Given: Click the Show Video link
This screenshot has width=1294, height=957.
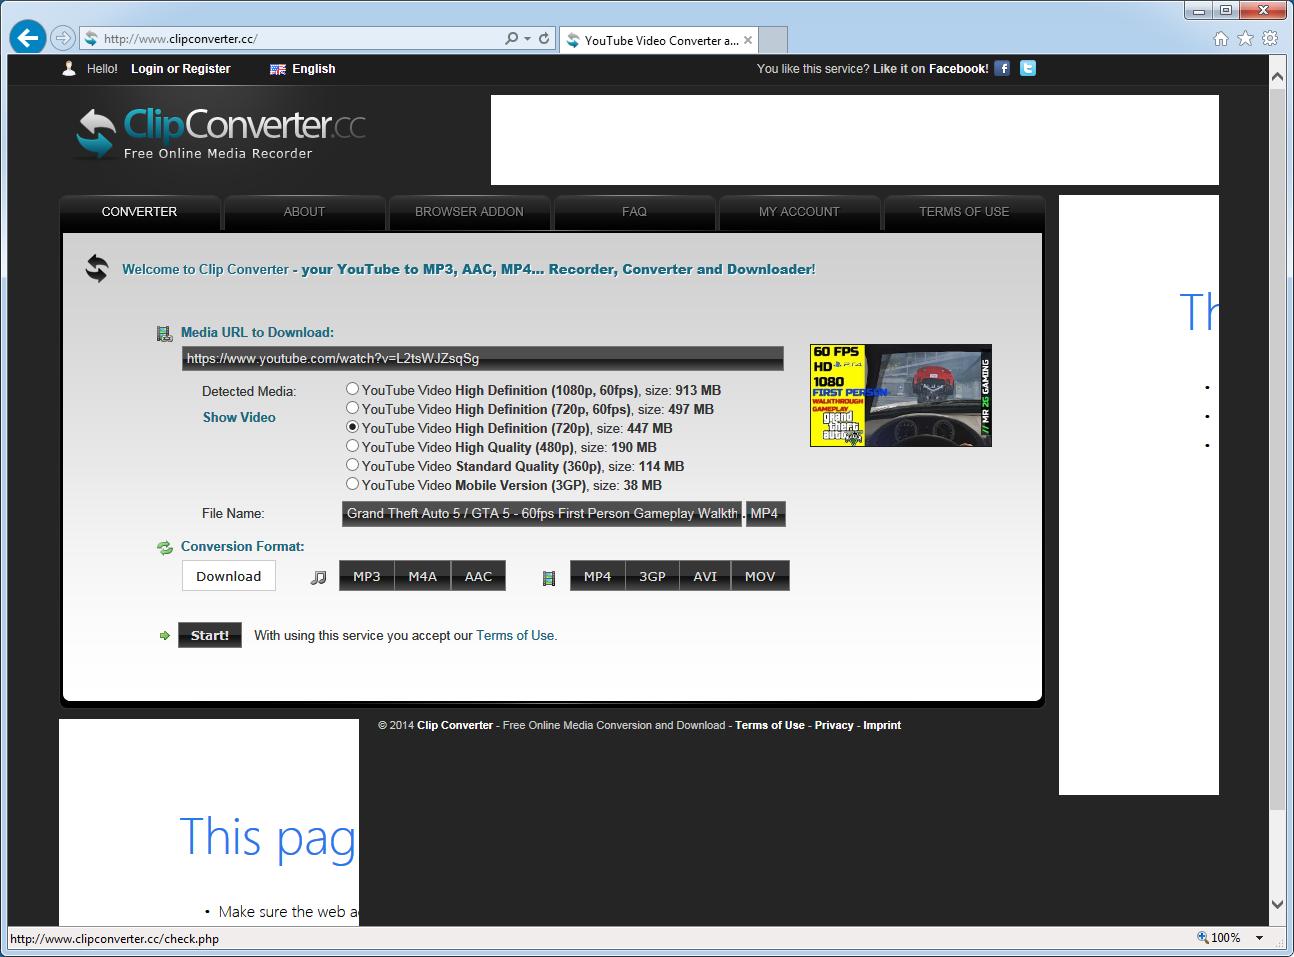Looking at the screenshot, I should [239, 417].
